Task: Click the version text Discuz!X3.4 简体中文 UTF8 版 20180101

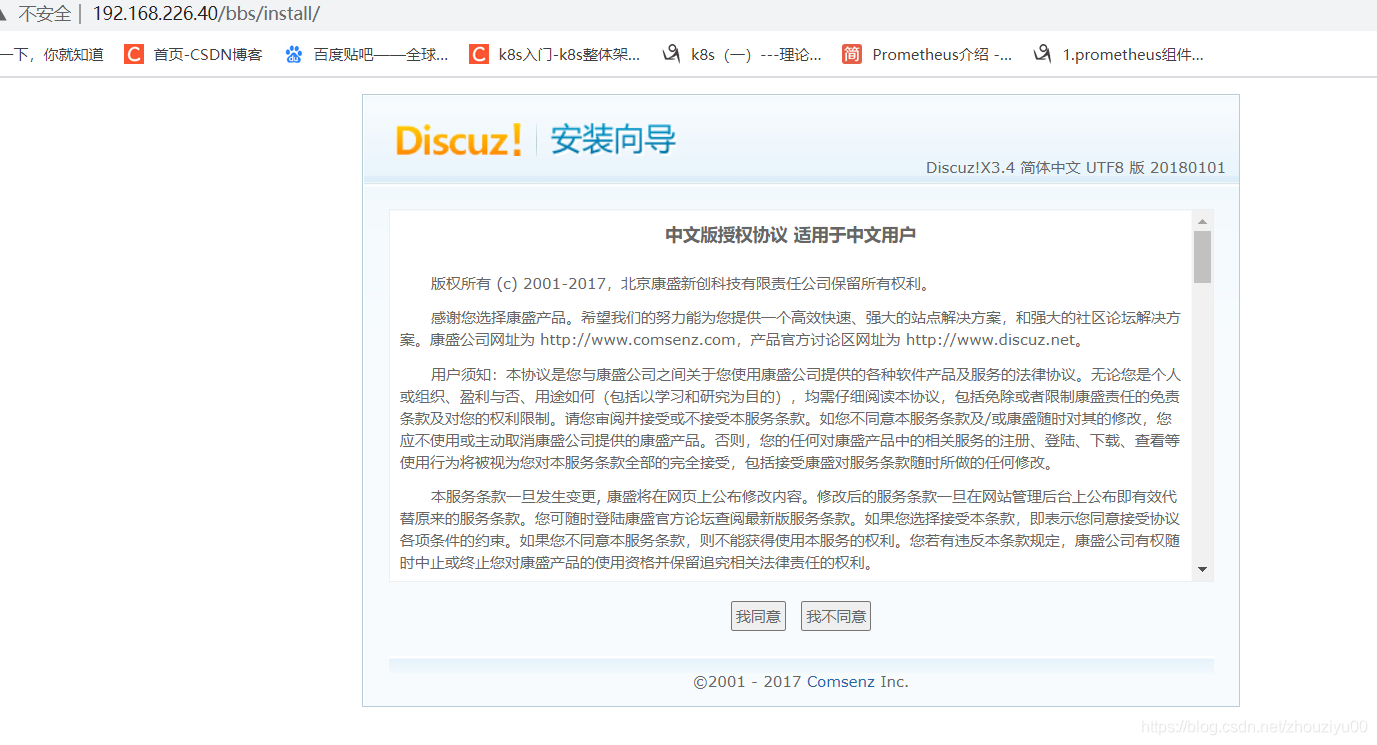Action: pyautogui.click(x=1075, y=167)
